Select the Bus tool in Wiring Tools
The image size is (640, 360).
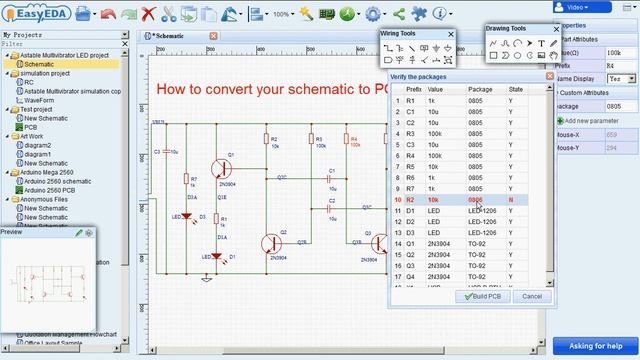point(400,49)
